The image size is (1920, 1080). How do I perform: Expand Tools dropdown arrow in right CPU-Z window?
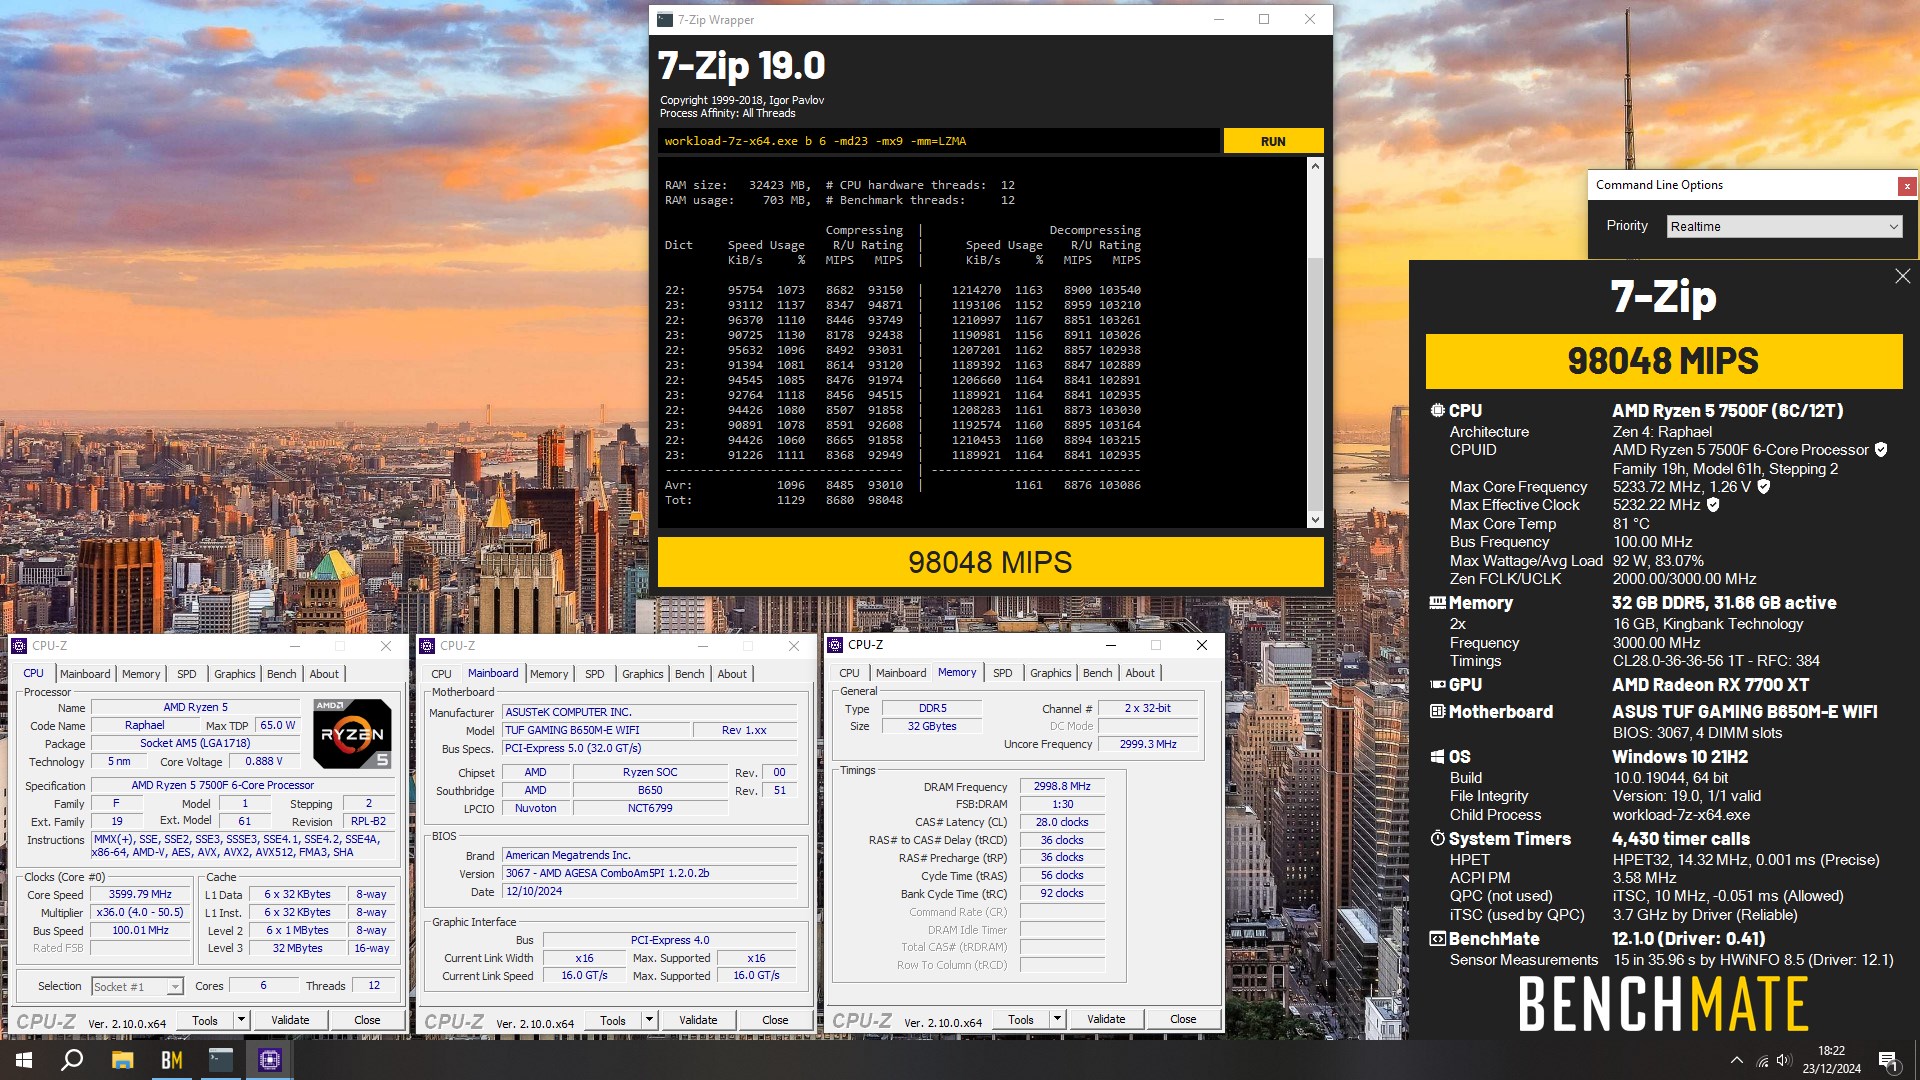pos(1057,1019)
